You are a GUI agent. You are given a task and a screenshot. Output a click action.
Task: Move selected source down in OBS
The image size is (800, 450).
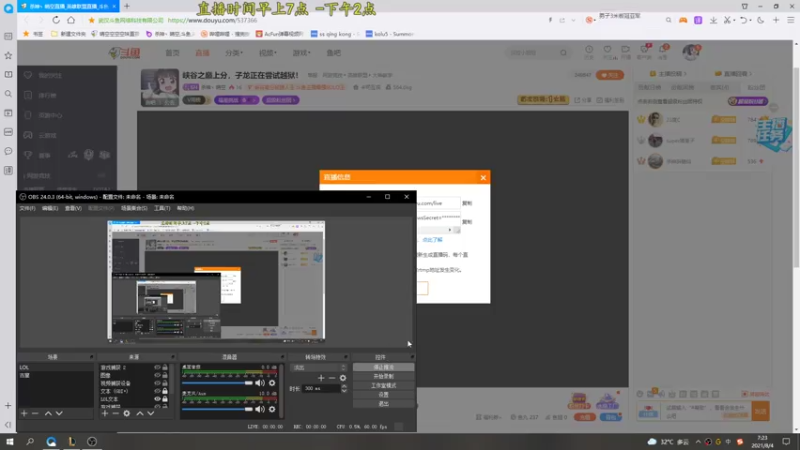pos(151,413)
